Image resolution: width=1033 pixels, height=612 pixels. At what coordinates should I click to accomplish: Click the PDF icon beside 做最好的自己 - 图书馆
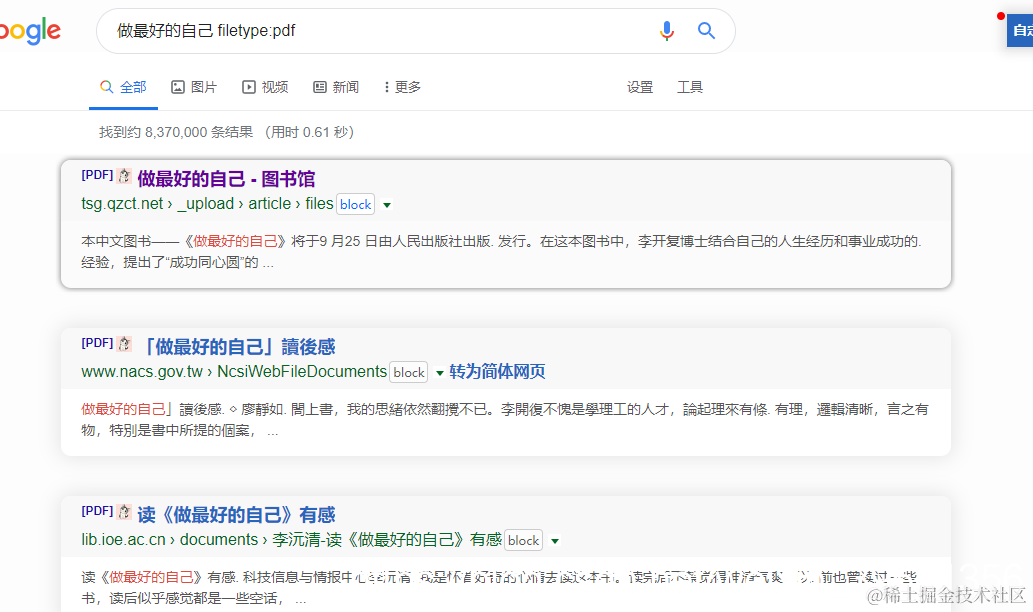pyautogui.click(x=123, y=174)
